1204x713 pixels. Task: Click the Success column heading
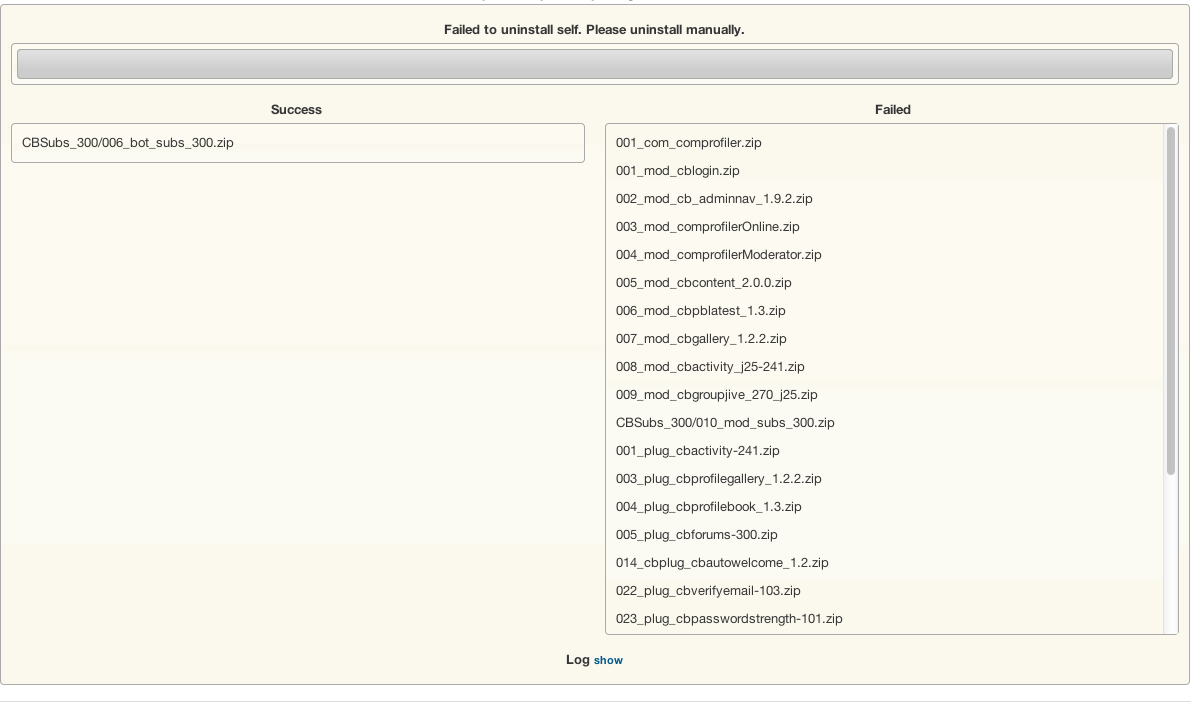[x=296, y=110]
